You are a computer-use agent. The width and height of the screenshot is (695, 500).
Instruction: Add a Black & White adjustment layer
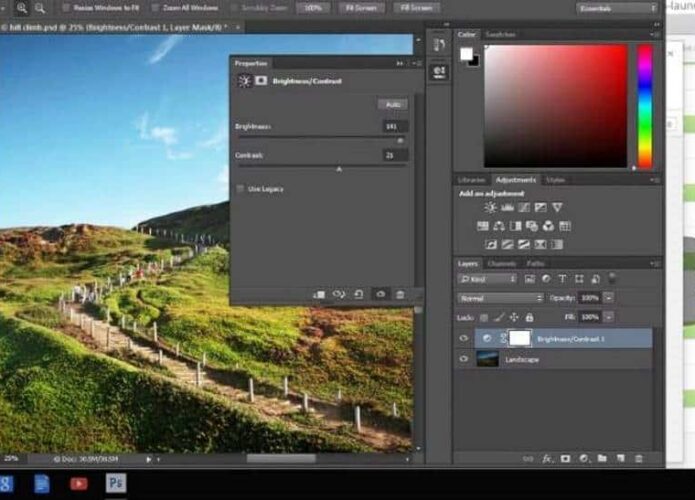515,226
